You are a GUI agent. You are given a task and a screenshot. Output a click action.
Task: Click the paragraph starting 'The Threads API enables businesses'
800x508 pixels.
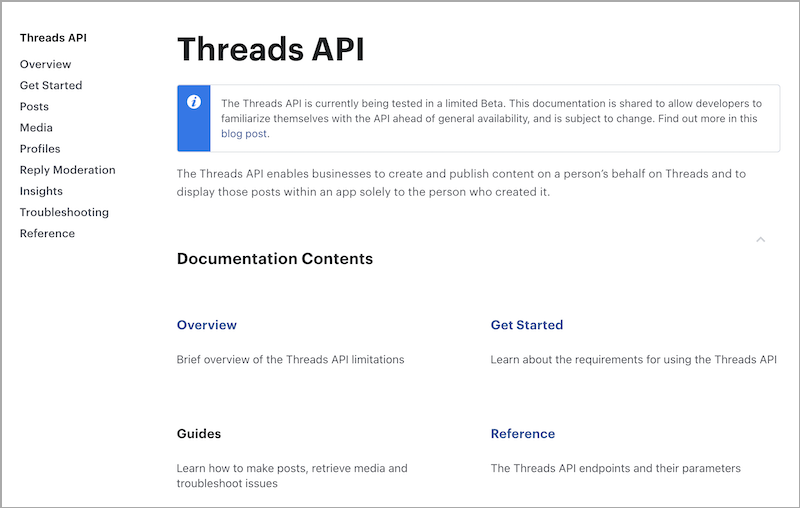coord(461,183)
